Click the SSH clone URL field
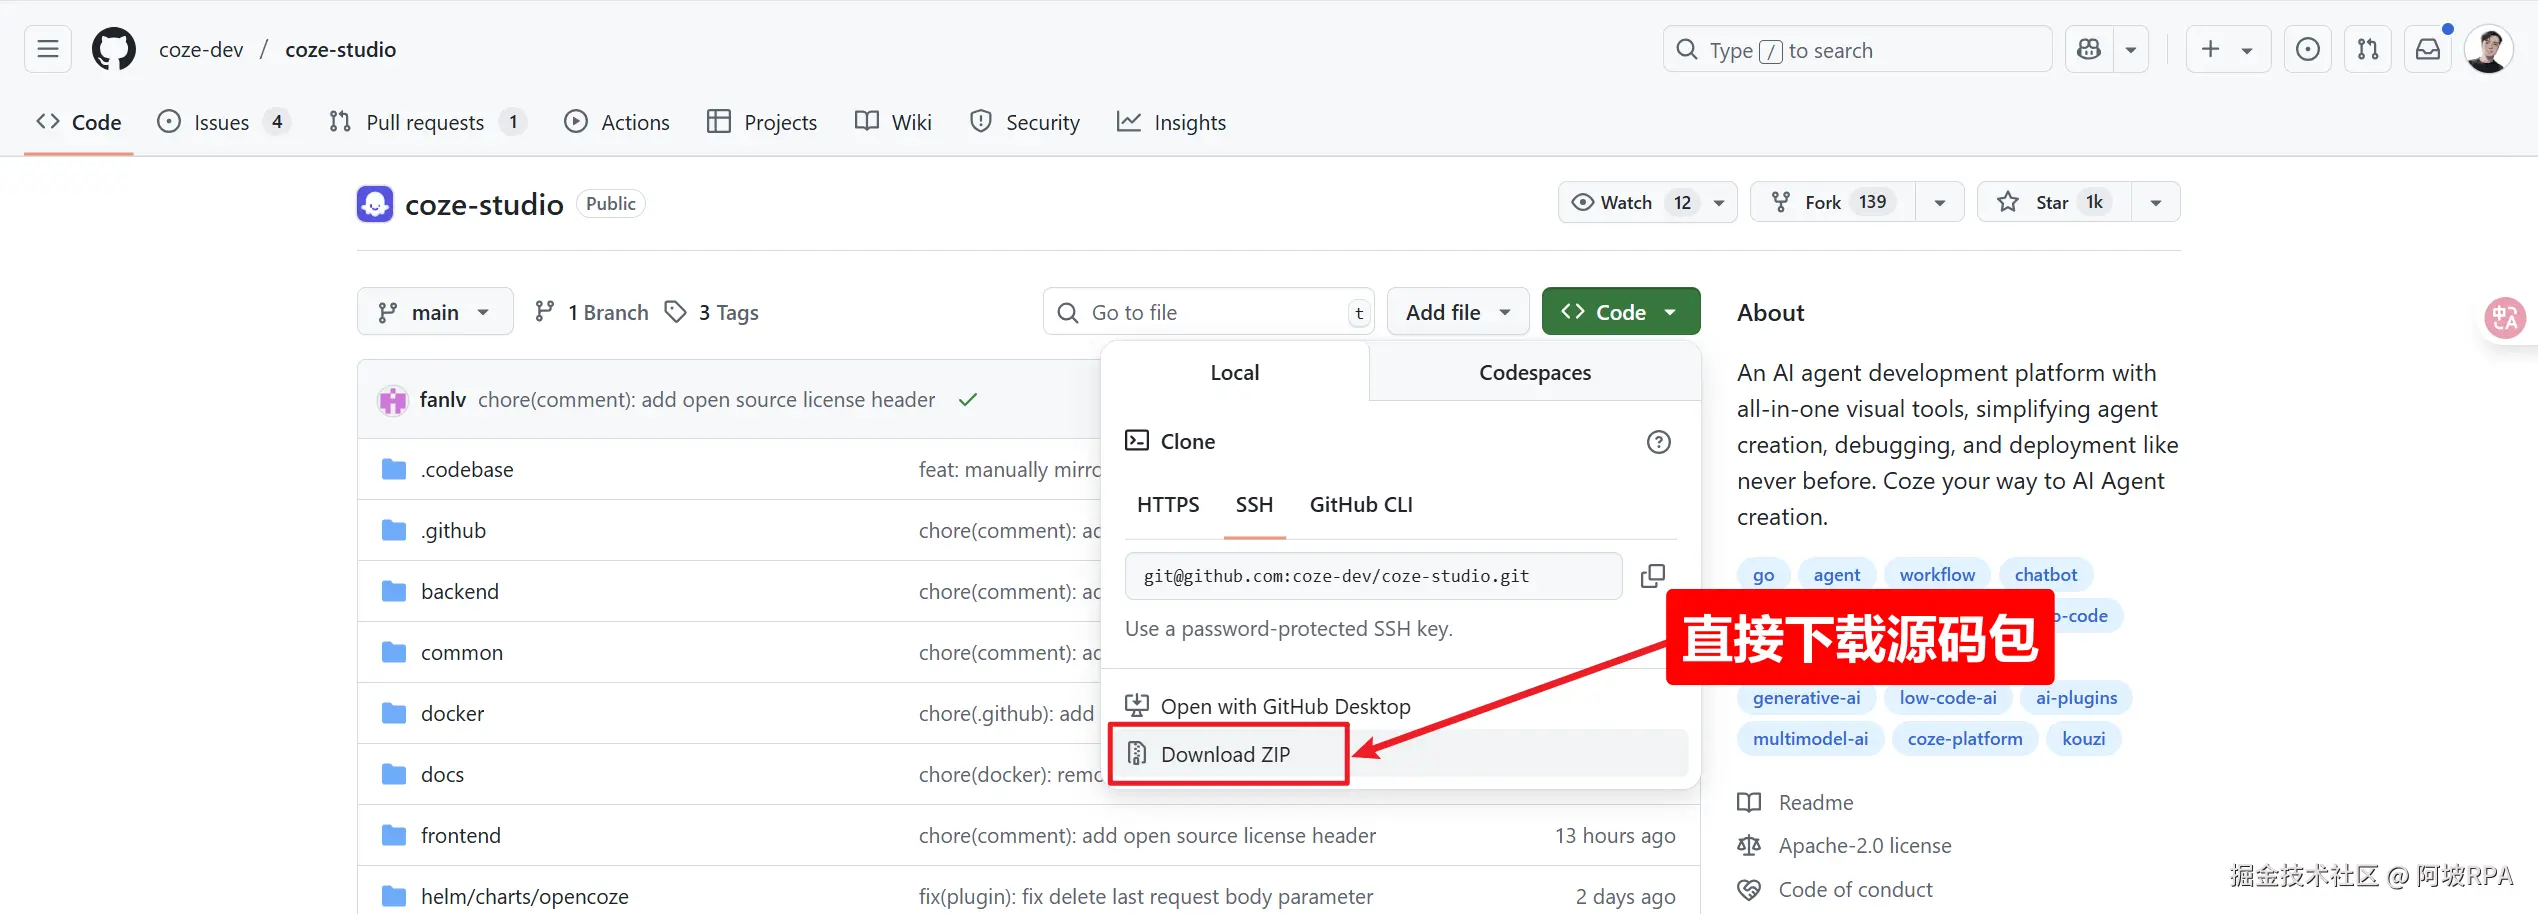 click(1373, 576)
